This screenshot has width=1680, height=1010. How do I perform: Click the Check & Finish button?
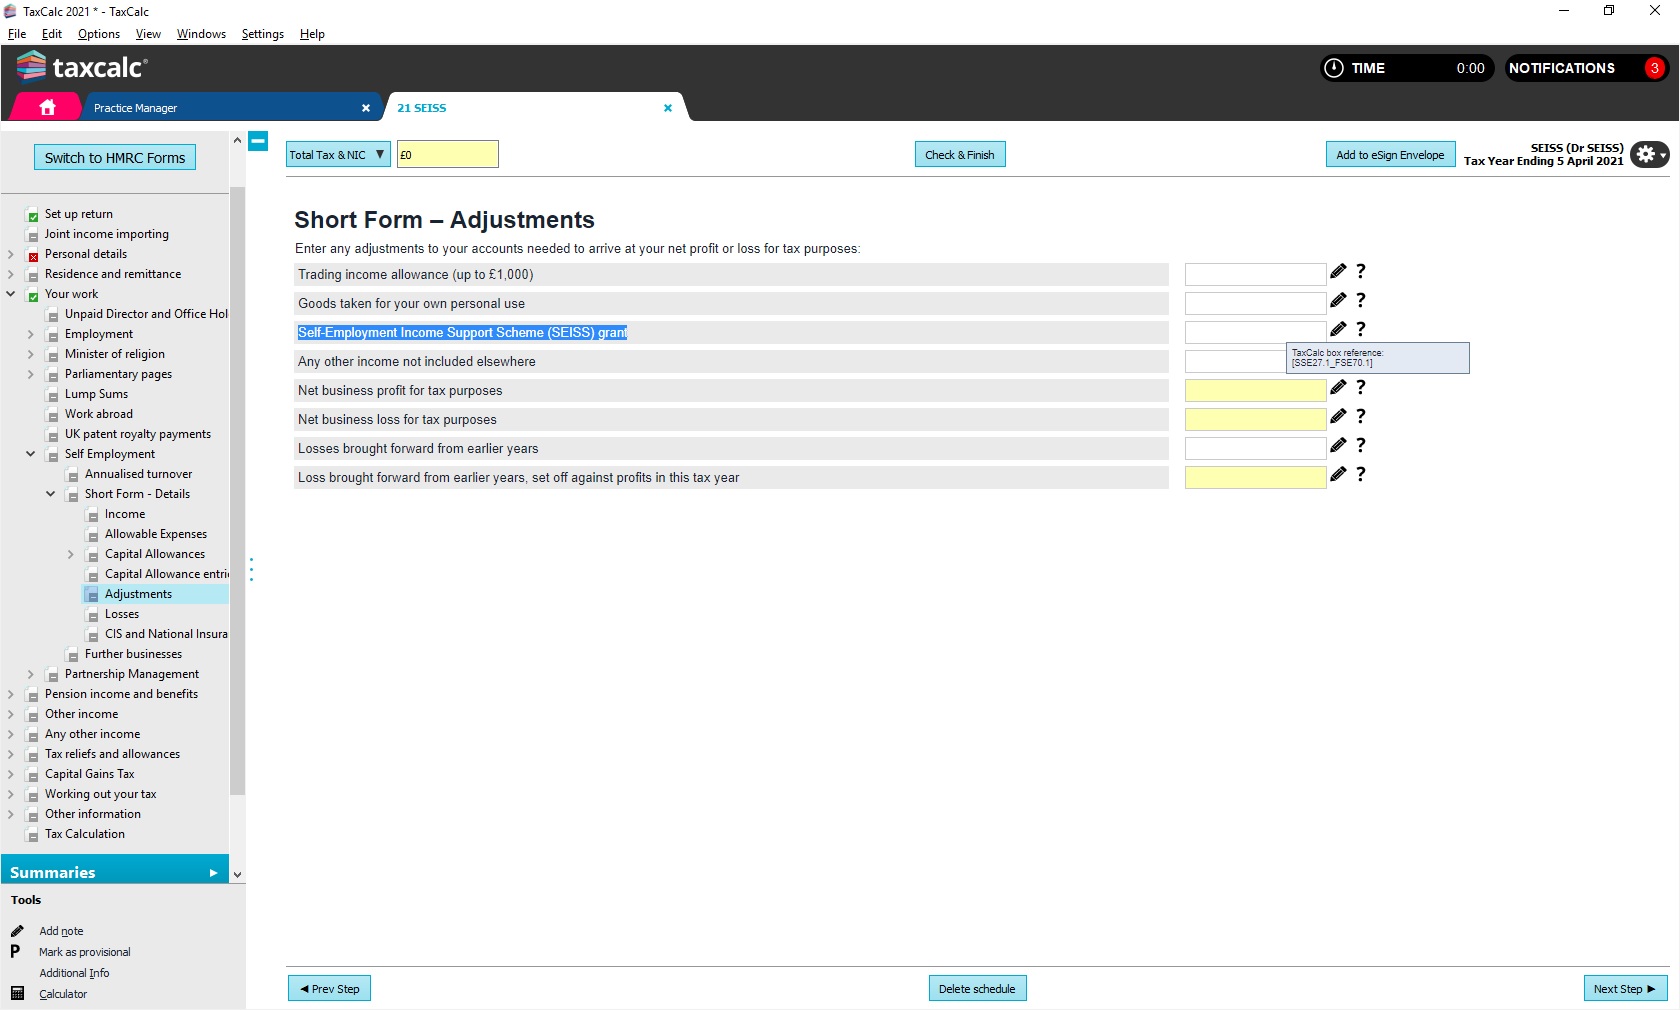point(960,155)
